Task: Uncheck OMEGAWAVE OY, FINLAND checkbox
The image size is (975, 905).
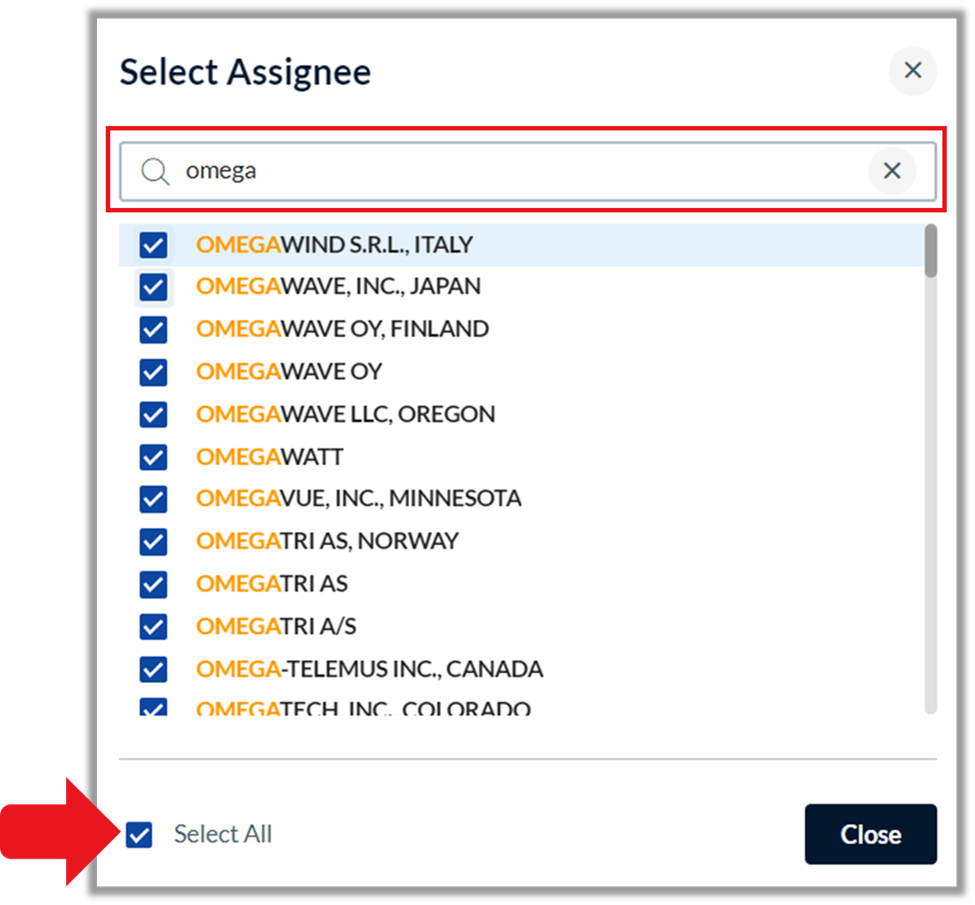Action: [x=153, y=330]
